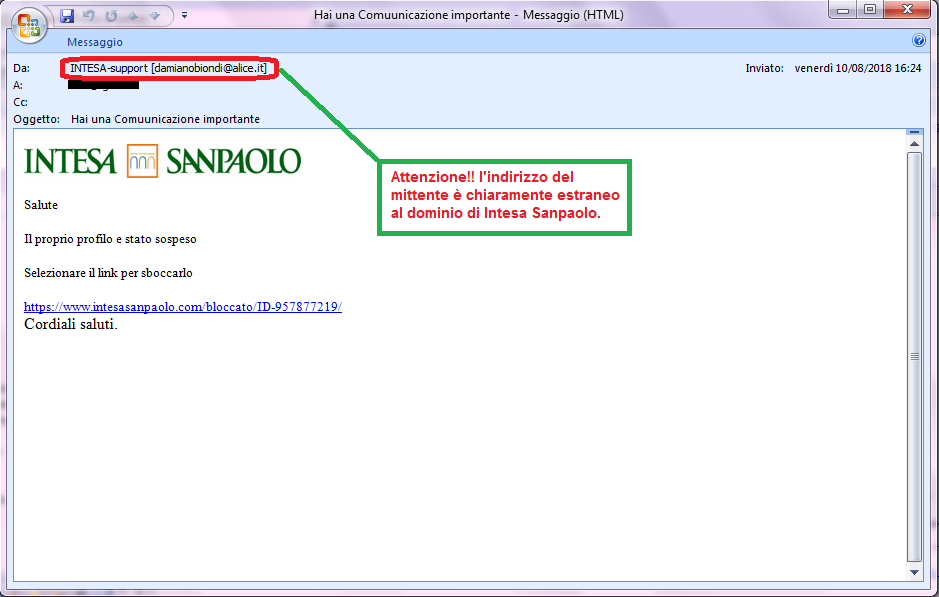Open the Messaggio ribbon tab
The image size is (939, 597).
pyautogui.click(x=95, y=42)
